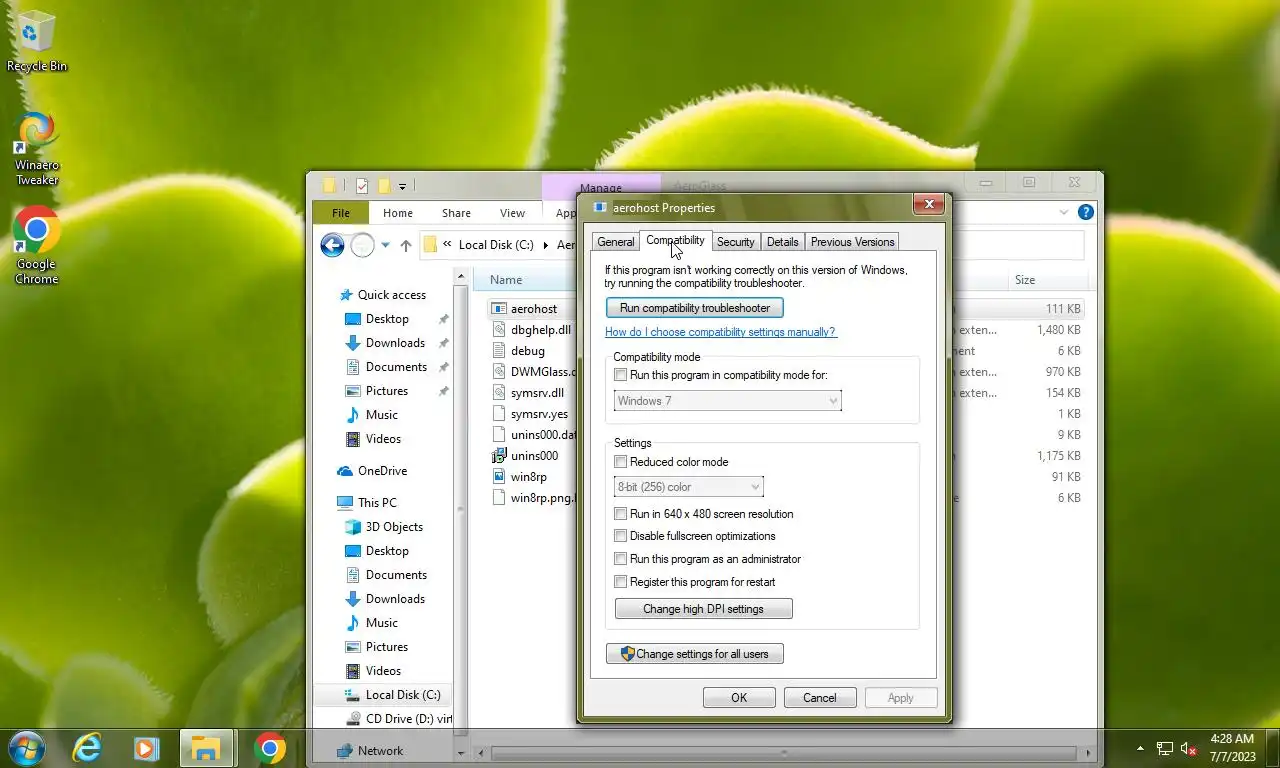Open the Windows 7 compatibility dropdown

[x=727, y=401]
